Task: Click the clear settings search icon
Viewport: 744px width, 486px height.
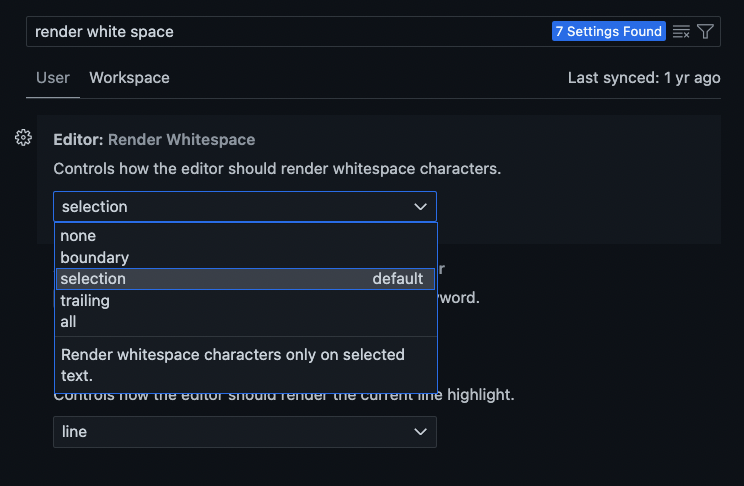Action: [682, 32]
